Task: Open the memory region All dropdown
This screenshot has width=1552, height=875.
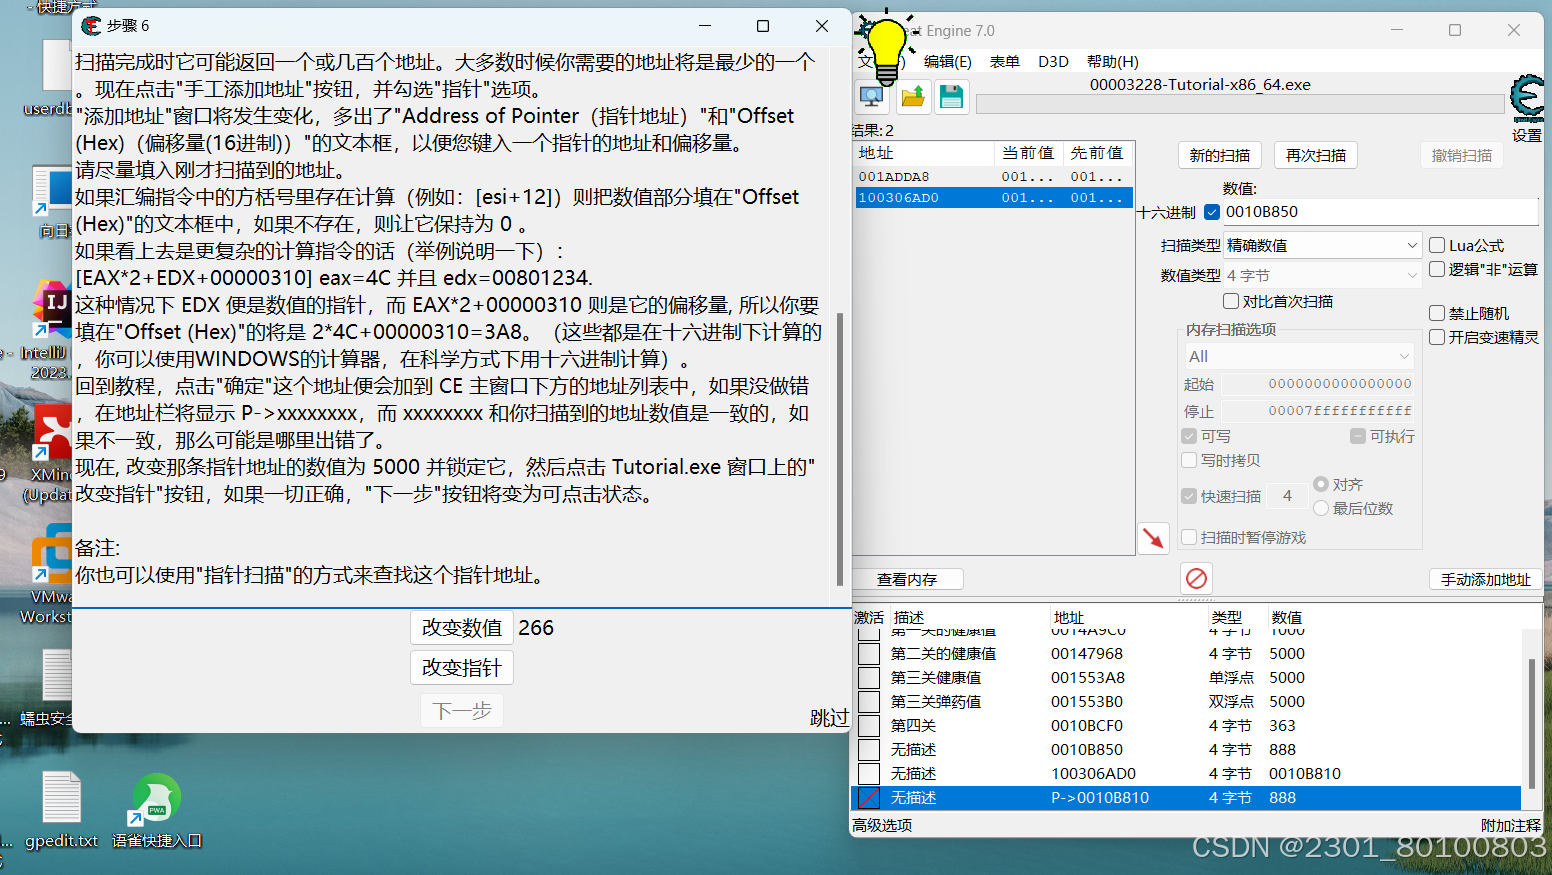Action: tap(1299, 356)
